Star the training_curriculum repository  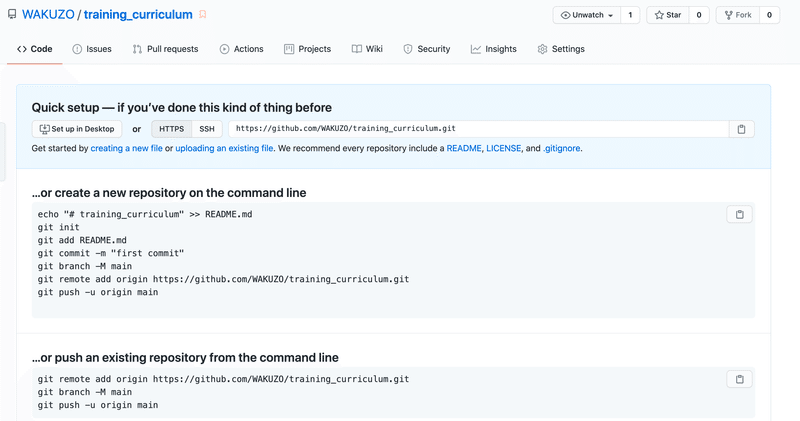668,15
